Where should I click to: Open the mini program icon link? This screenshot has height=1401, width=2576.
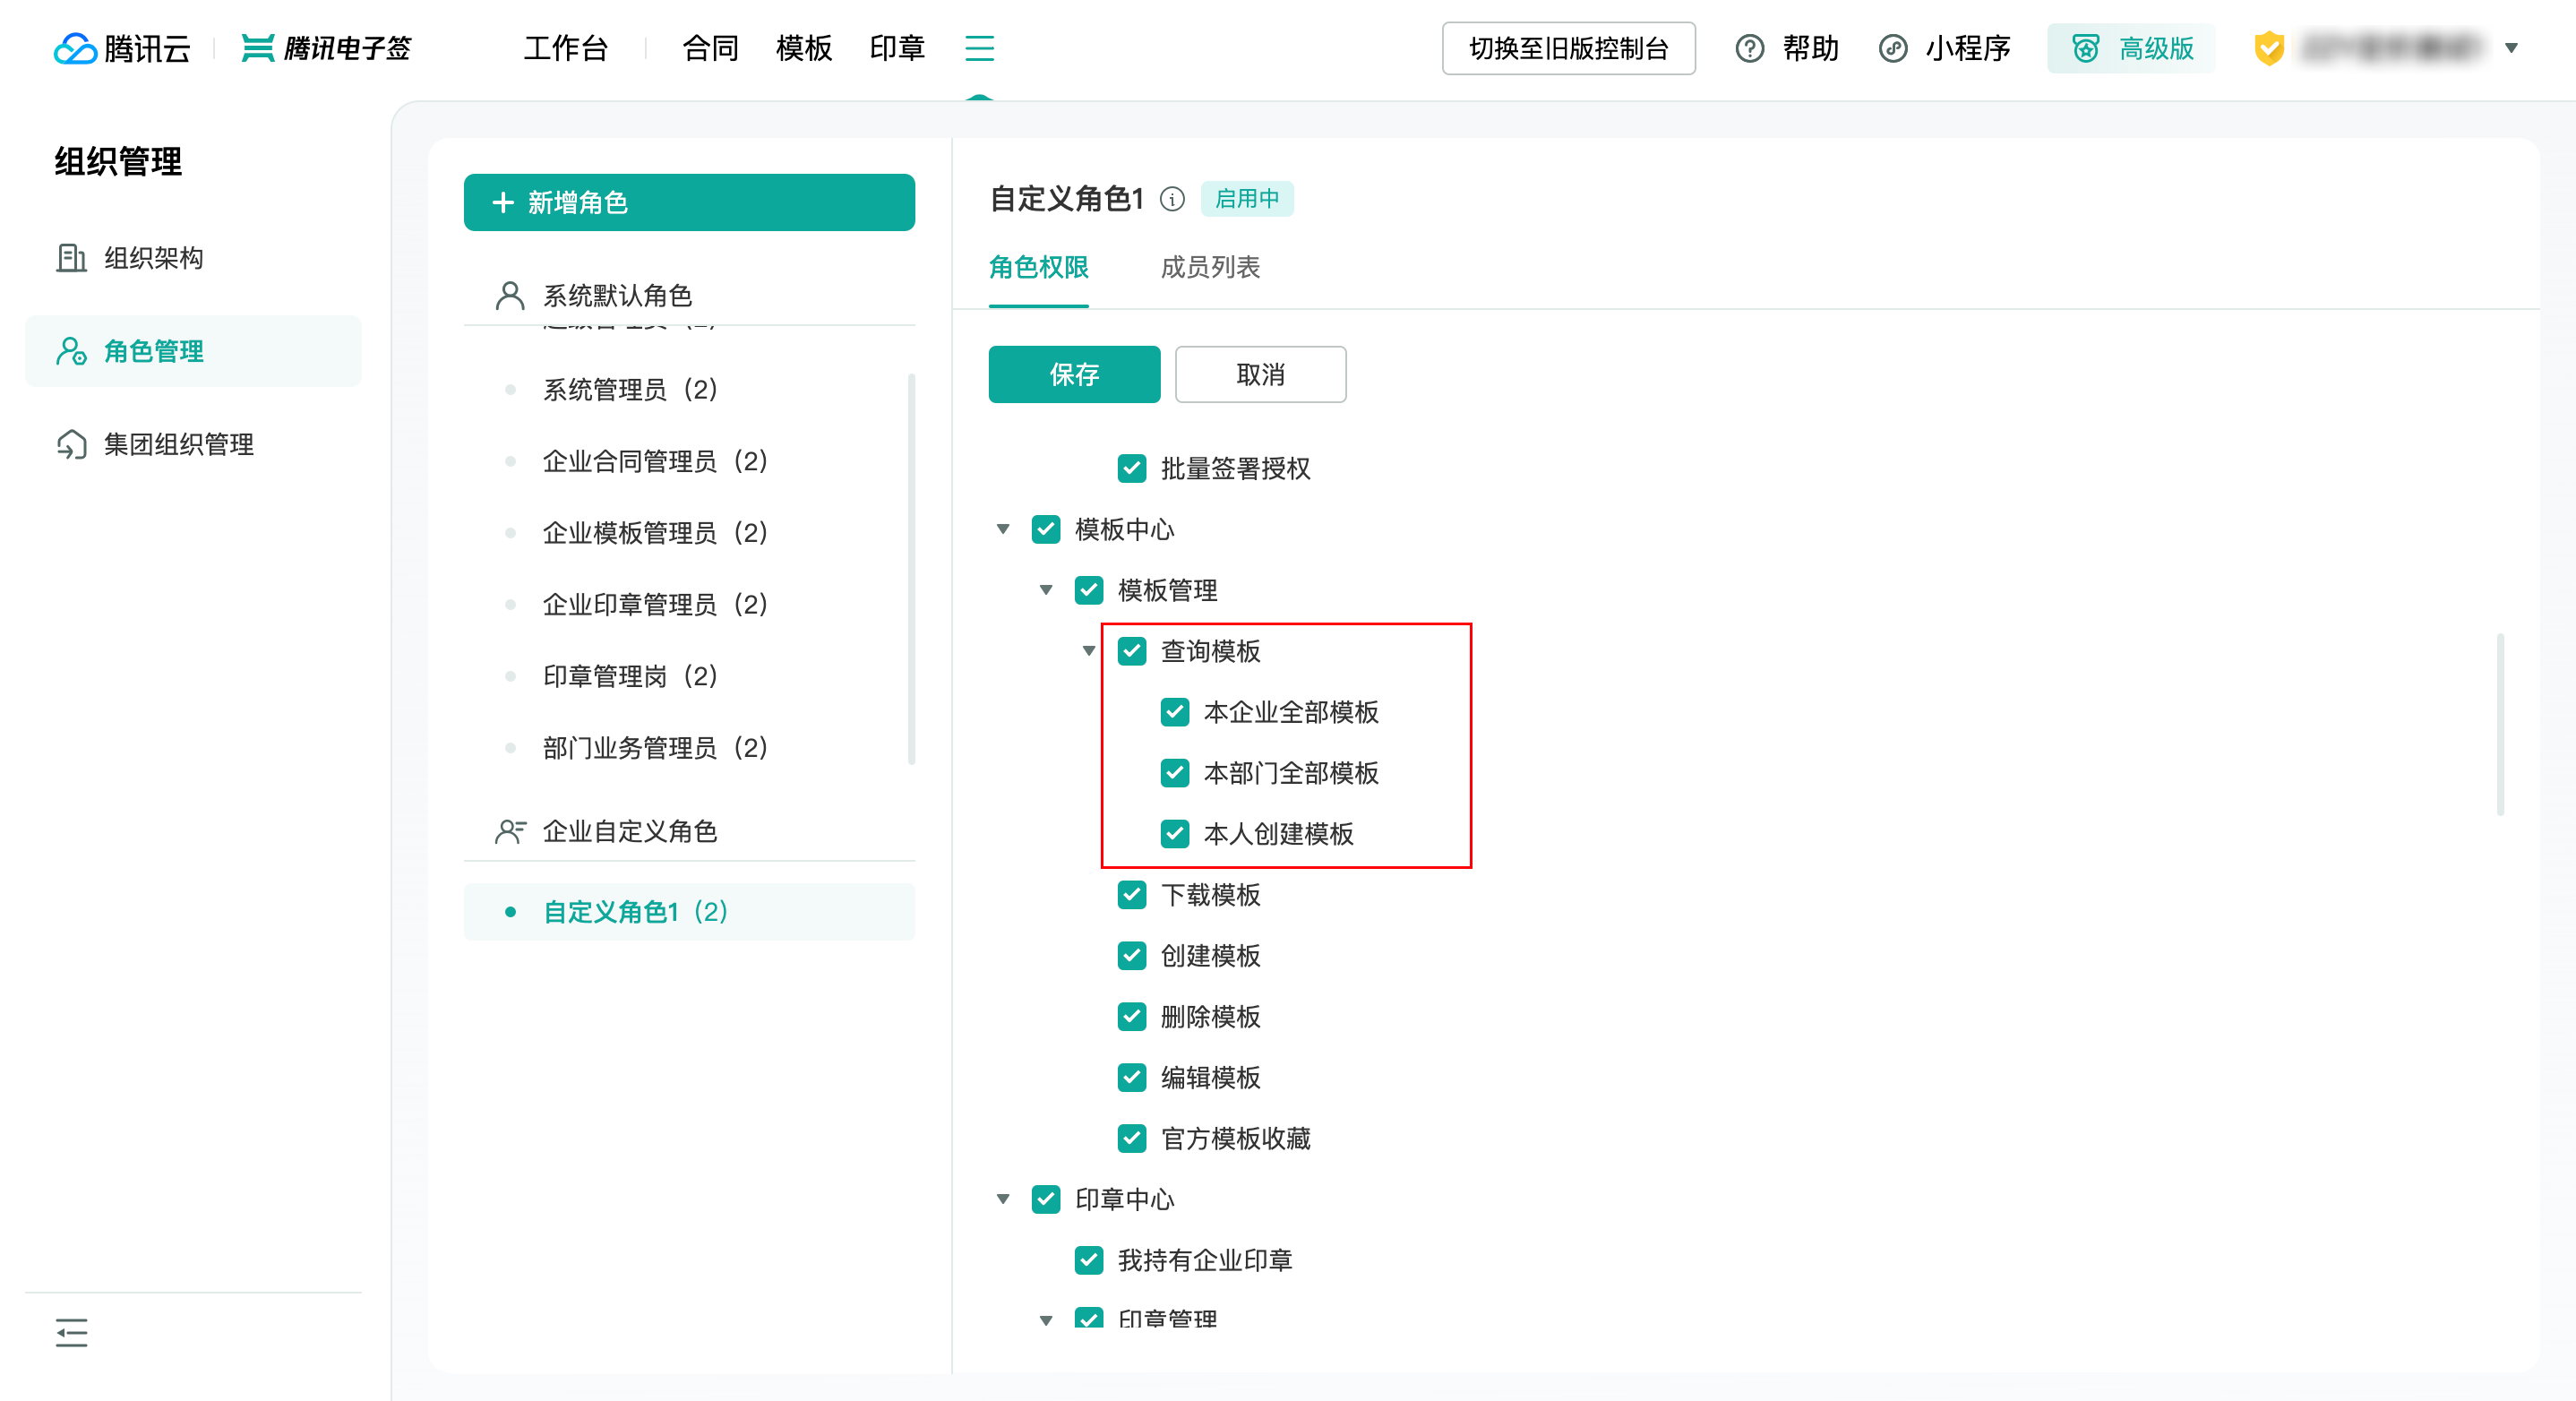tap(1892, 48)
